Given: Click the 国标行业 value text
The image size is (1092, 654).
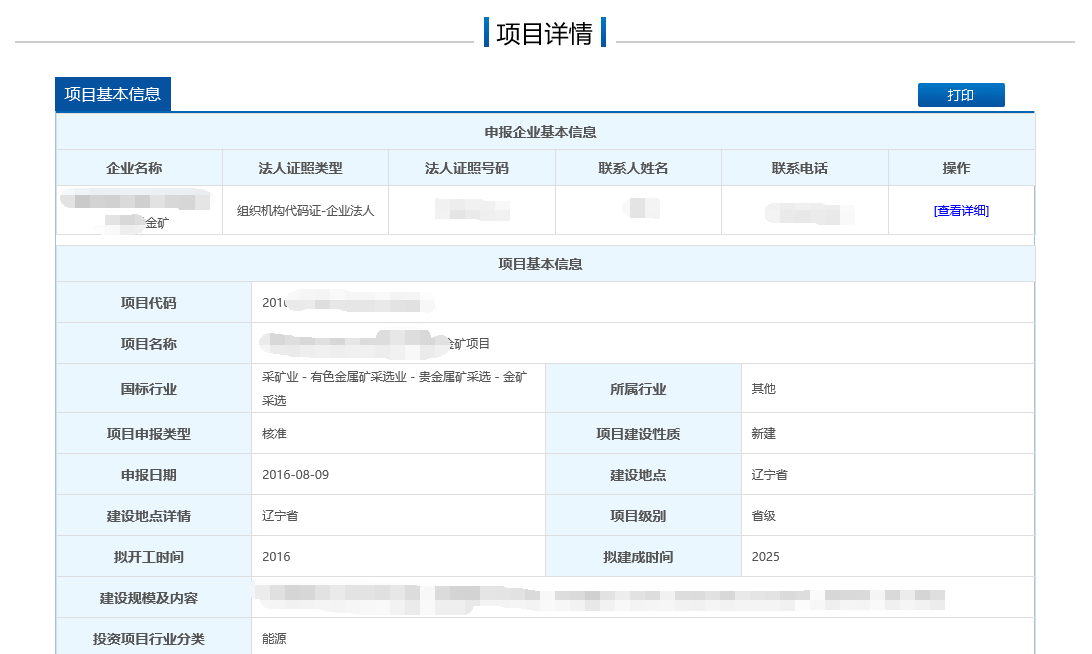Looking at the screenshot, I should click(394, 388).
